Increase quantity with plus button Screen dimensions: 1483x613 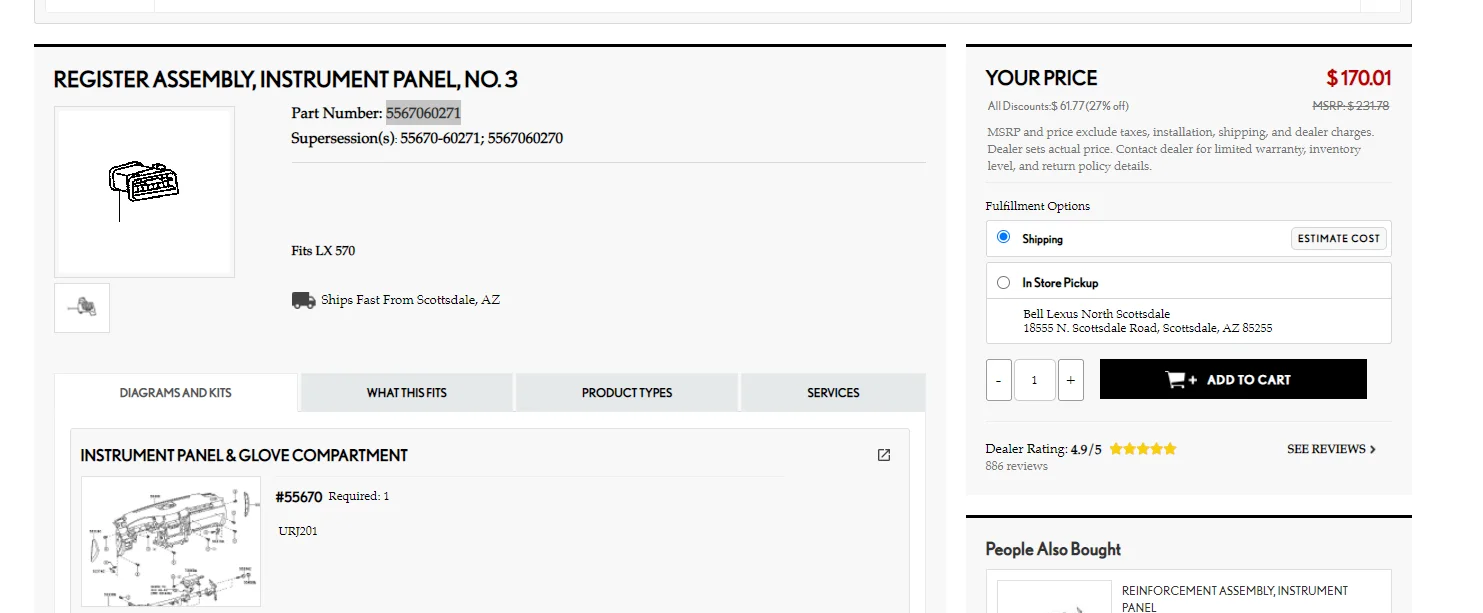coord(1070,380)
